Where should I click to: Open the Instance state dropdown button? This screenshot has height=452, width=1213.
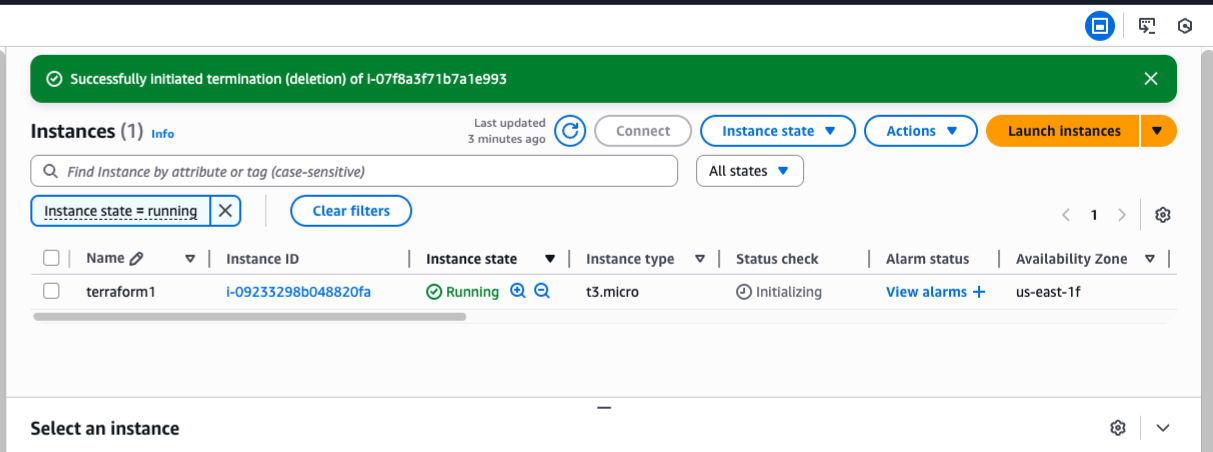[777, 131]
